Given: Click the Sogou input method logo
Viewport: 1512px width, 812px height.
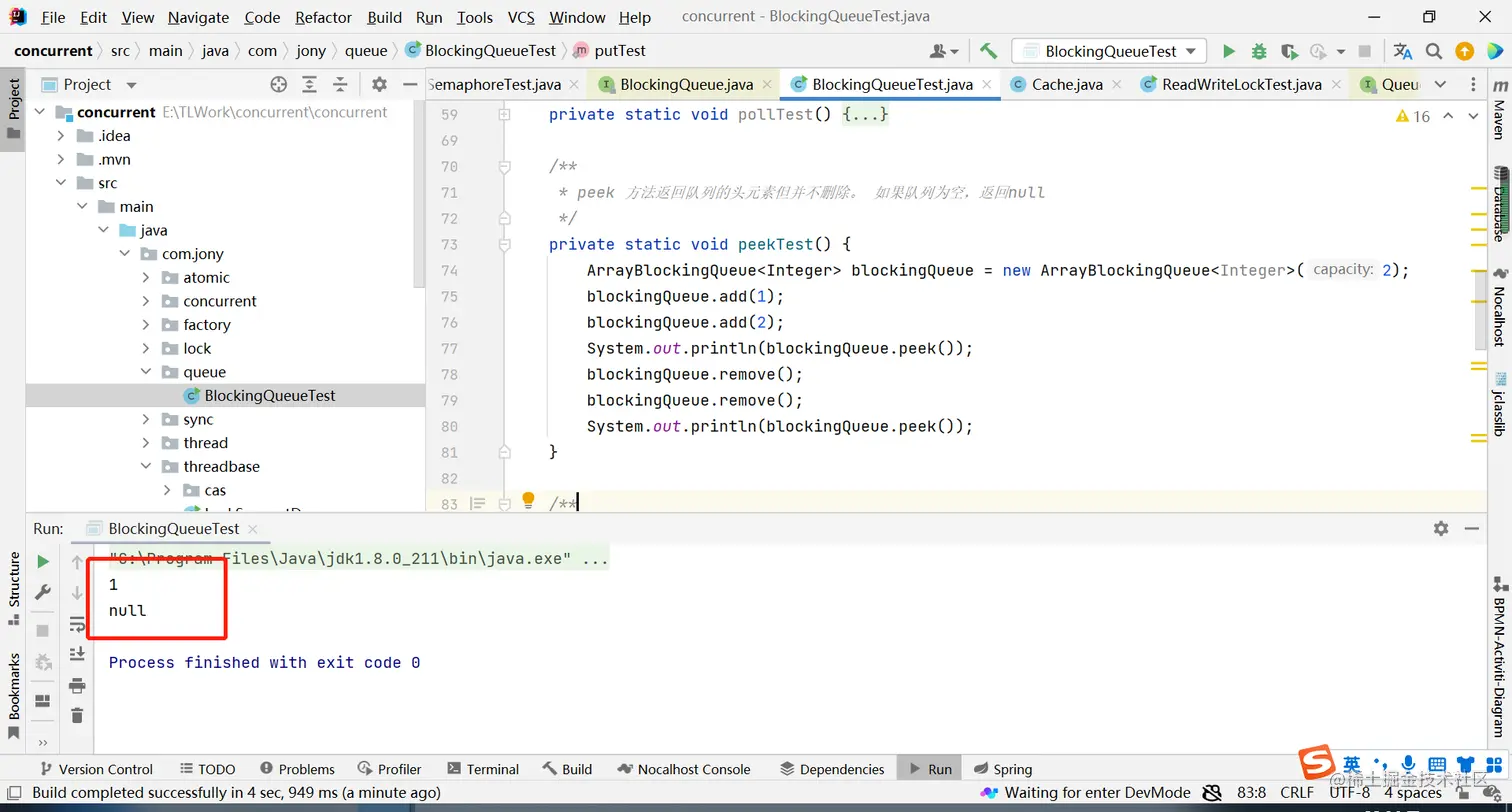Looking at the screenshot, I should (x=1316, y=764).
